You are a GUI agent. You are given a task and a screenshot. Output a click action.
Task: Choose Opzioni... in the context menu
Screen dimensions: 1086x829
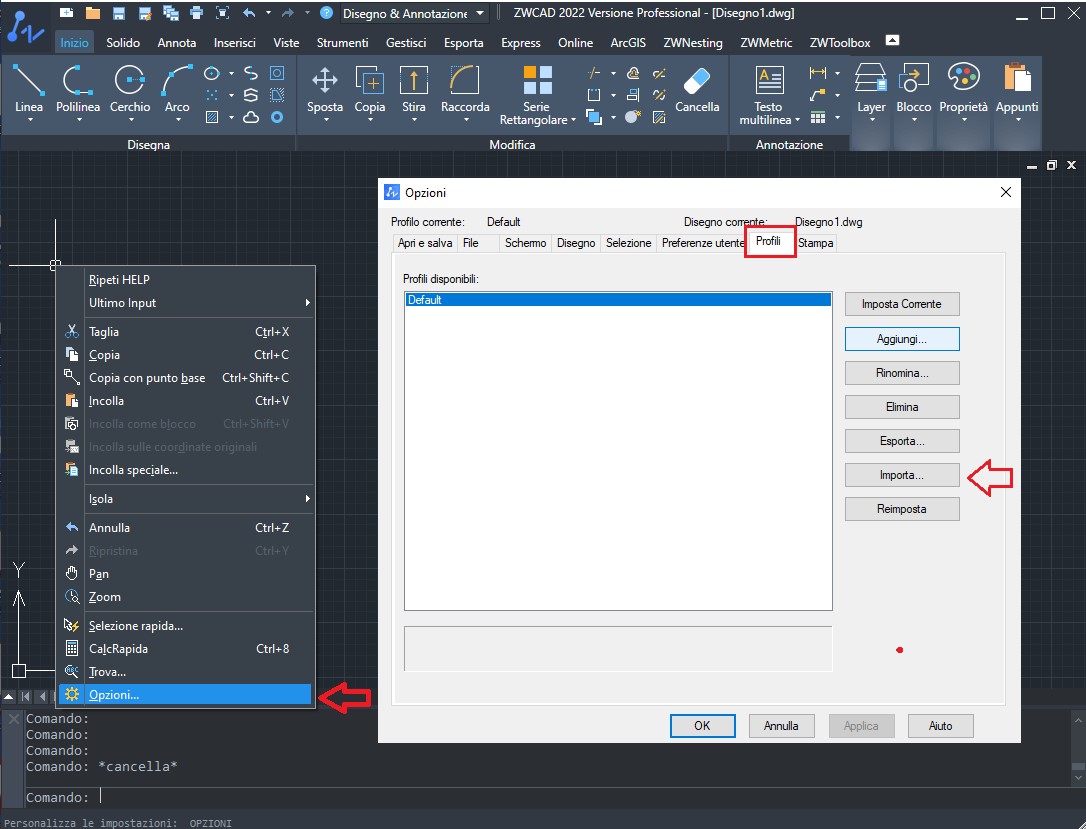tap(185, 695)
